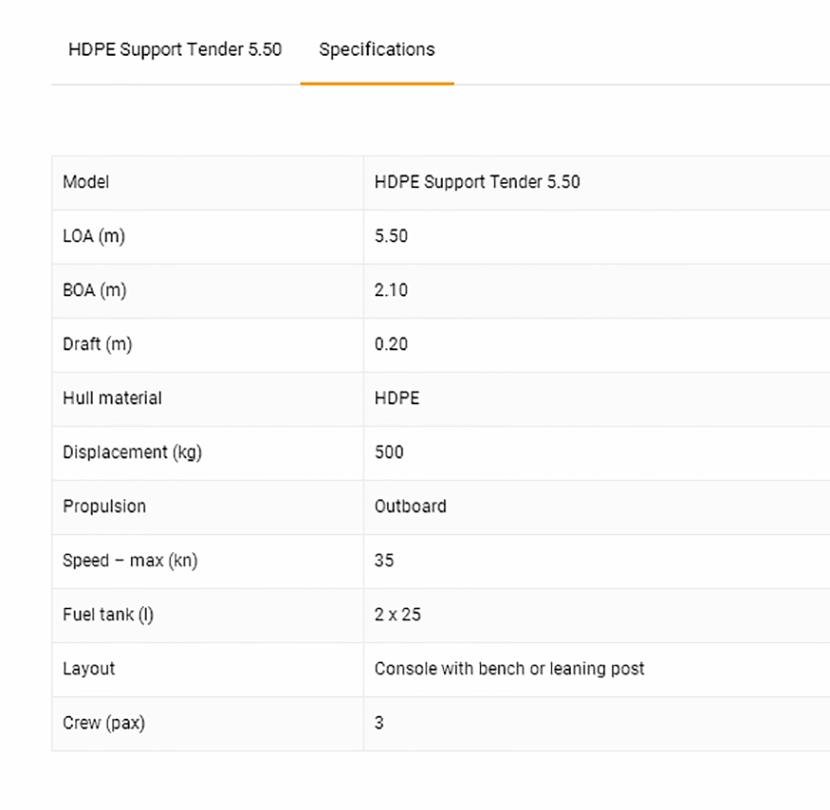Screen dimensions: 830x810
Task: Select the HDPE hull material value
Action: tap(397, 398)
